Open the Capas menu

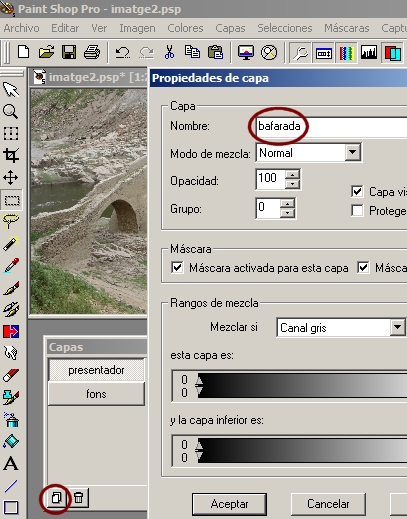tap(230, 28)
